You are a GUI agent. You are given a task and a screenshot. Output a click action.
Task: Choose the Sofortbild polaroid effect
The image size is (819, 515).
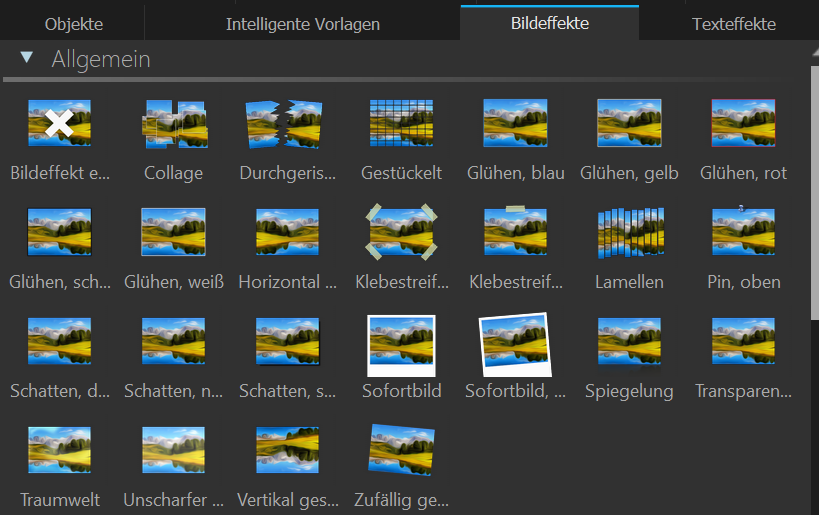pos(401,342)
